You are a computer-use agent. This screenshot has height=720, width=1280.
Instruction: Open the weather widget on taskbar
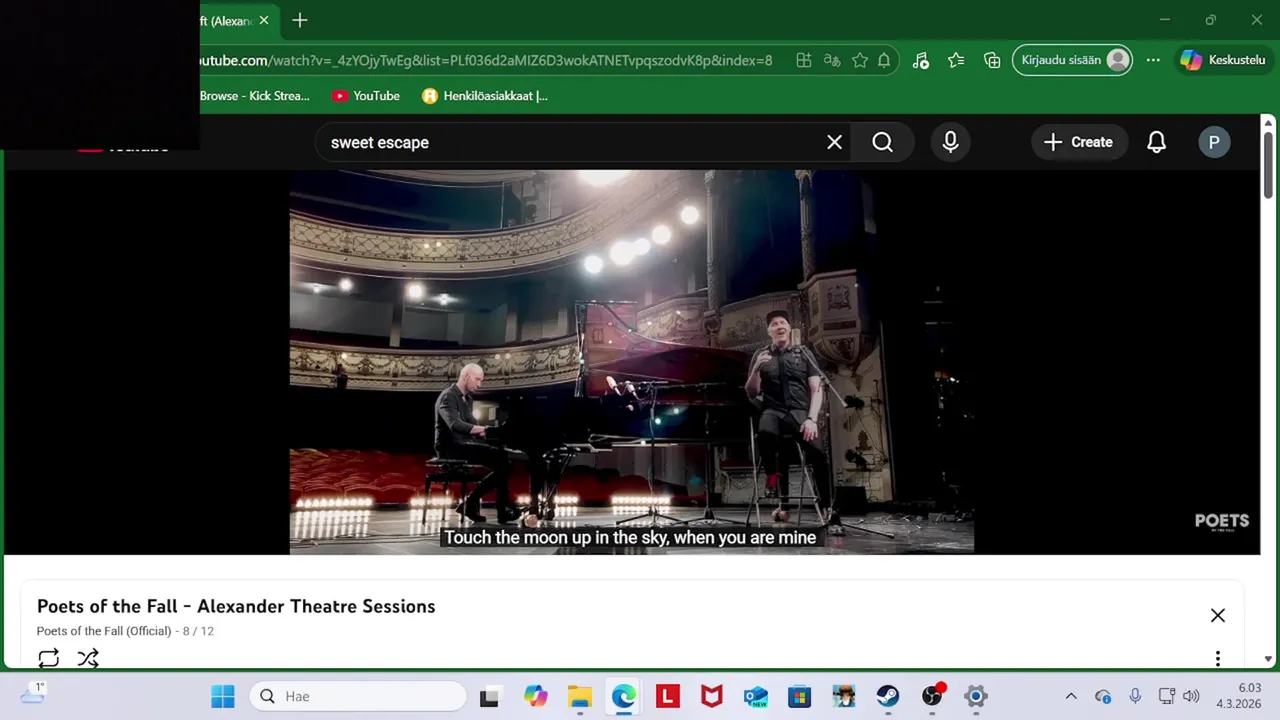(x=33, y=693)
